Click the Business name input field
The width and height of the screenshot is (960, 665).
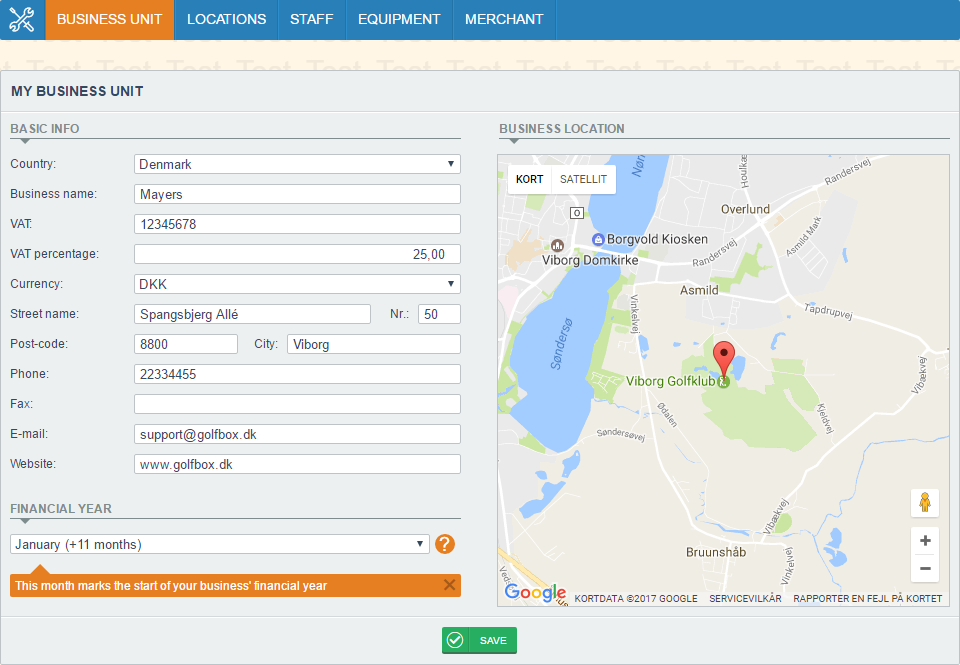click(x=297, y=194)
